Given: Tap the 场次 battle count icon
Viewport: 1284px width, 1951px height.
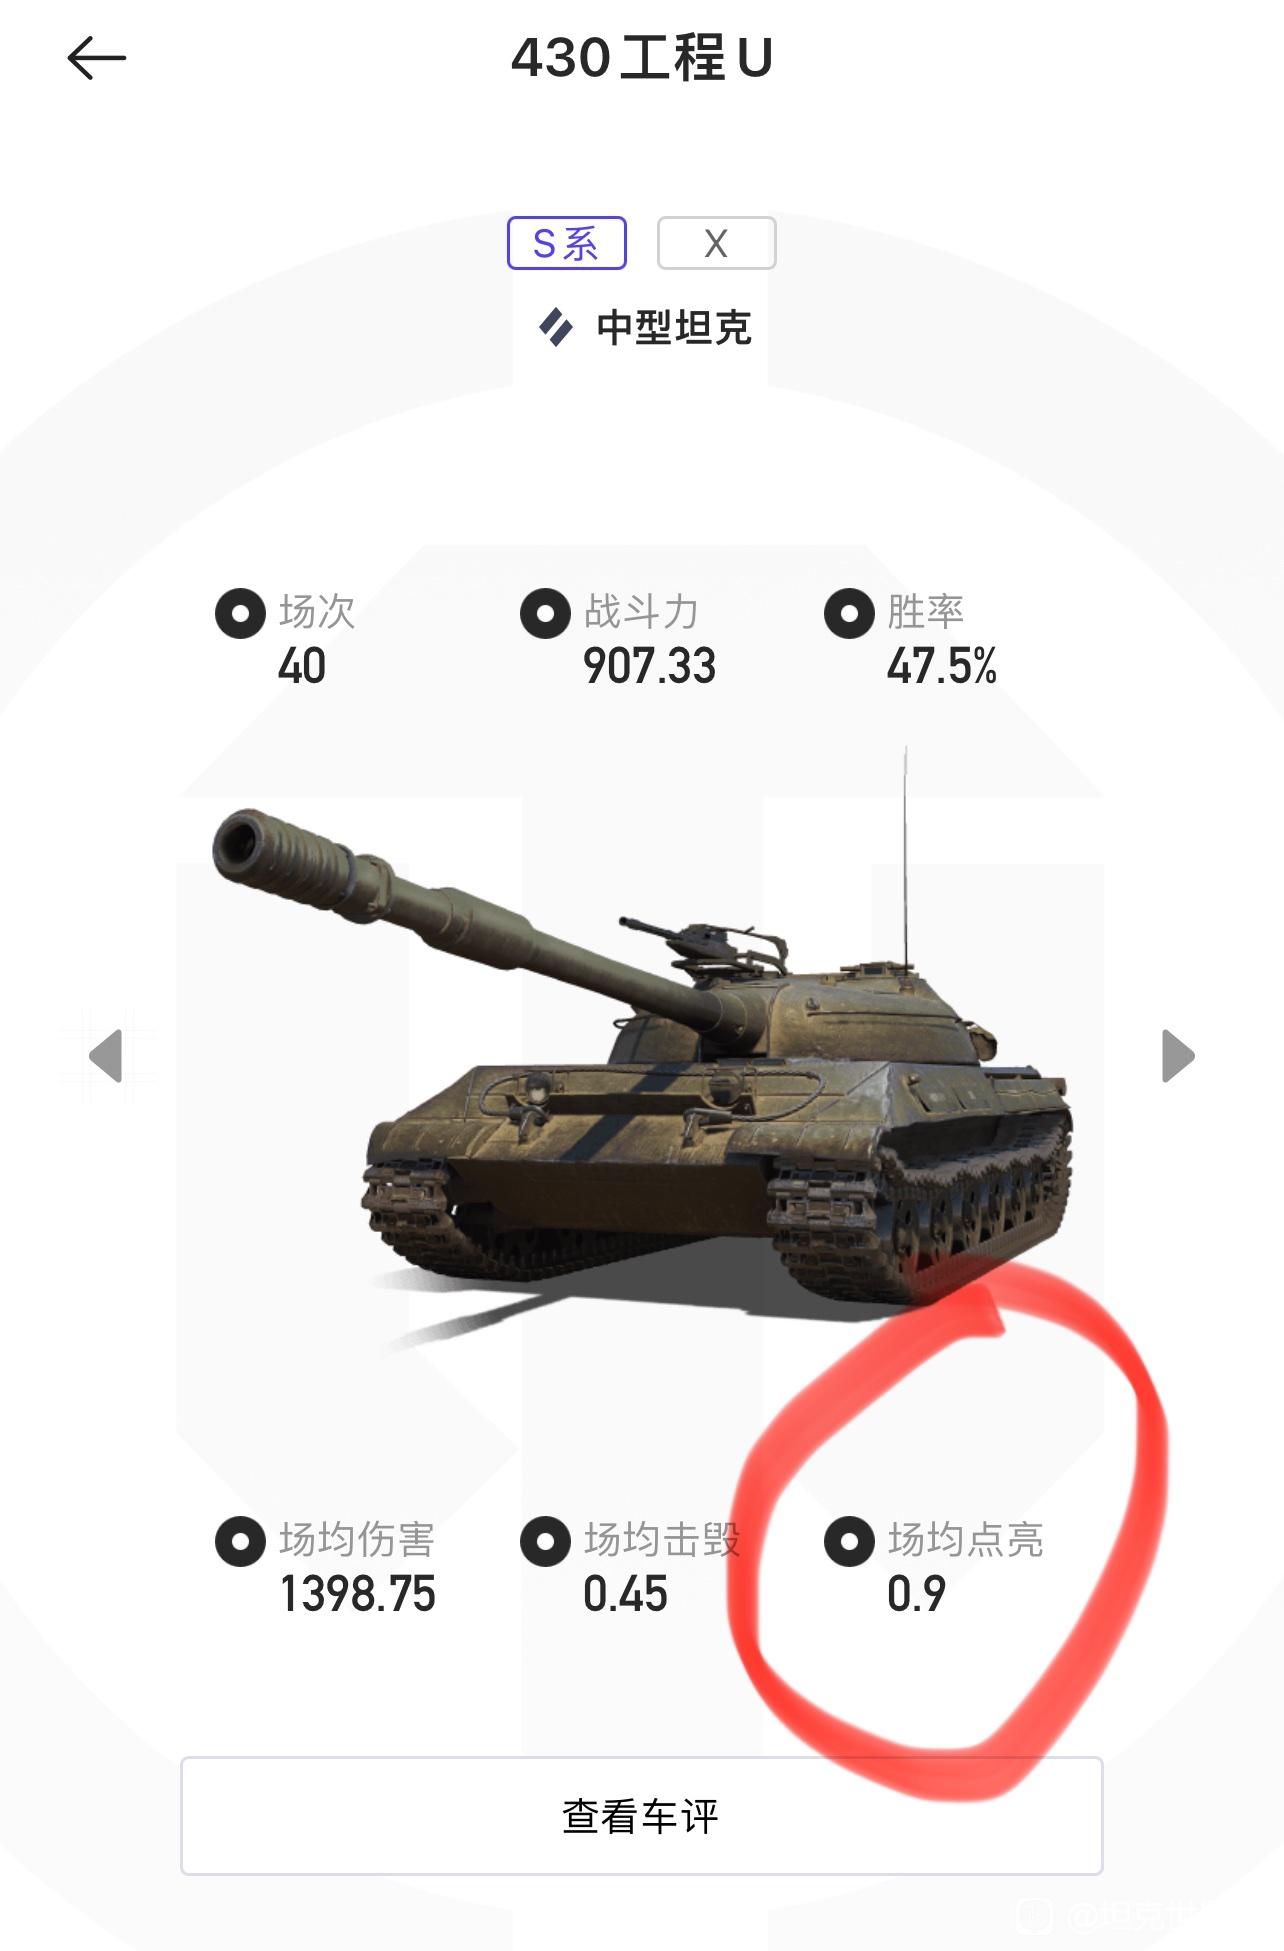Looking at the screenshot, I should click(x=240, y=613).
